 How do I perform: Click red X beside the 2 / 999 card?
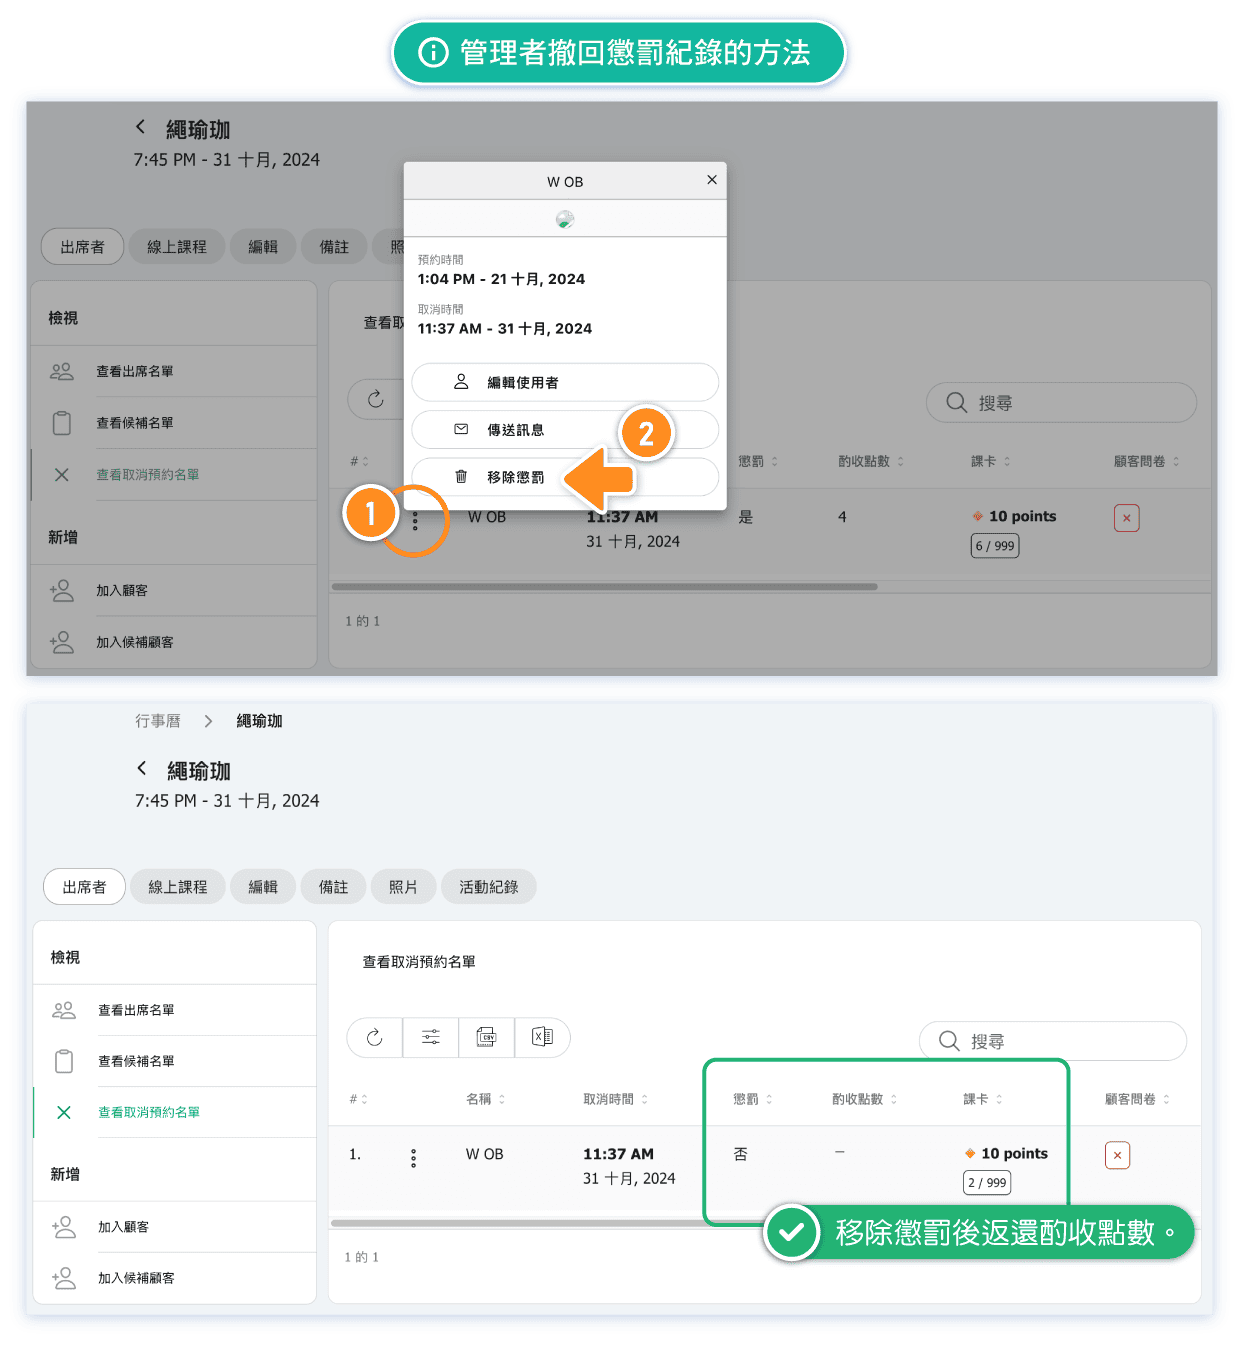1117,1156
